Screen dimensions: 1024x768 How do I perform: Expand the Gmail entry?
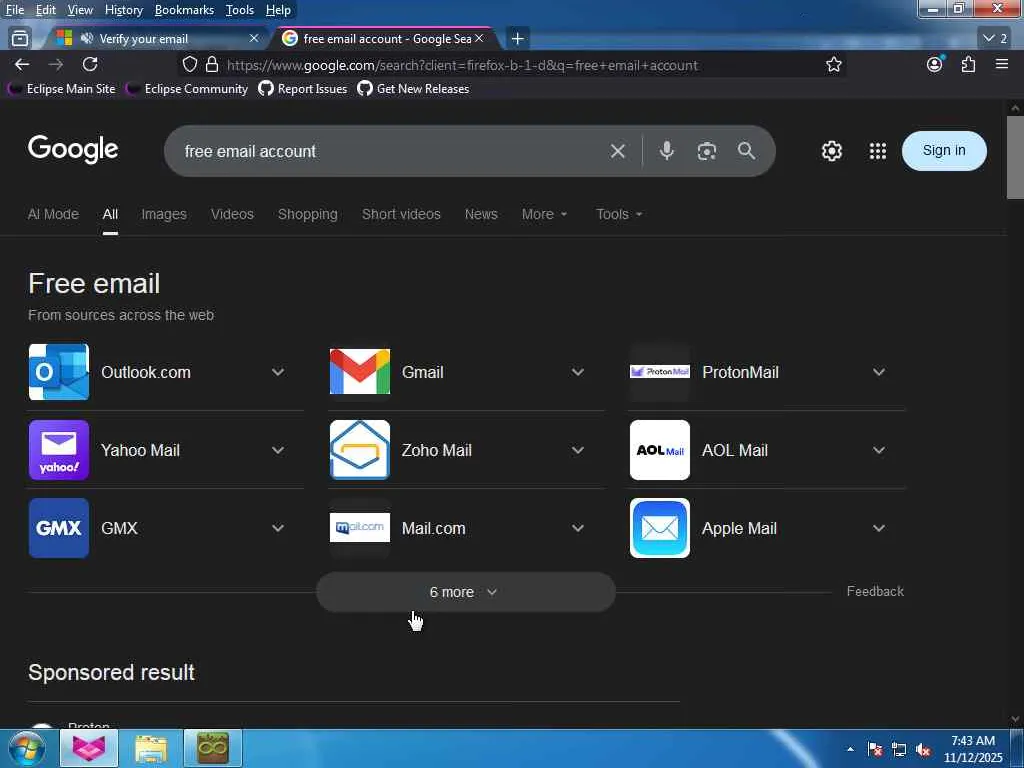click(578, 372)
